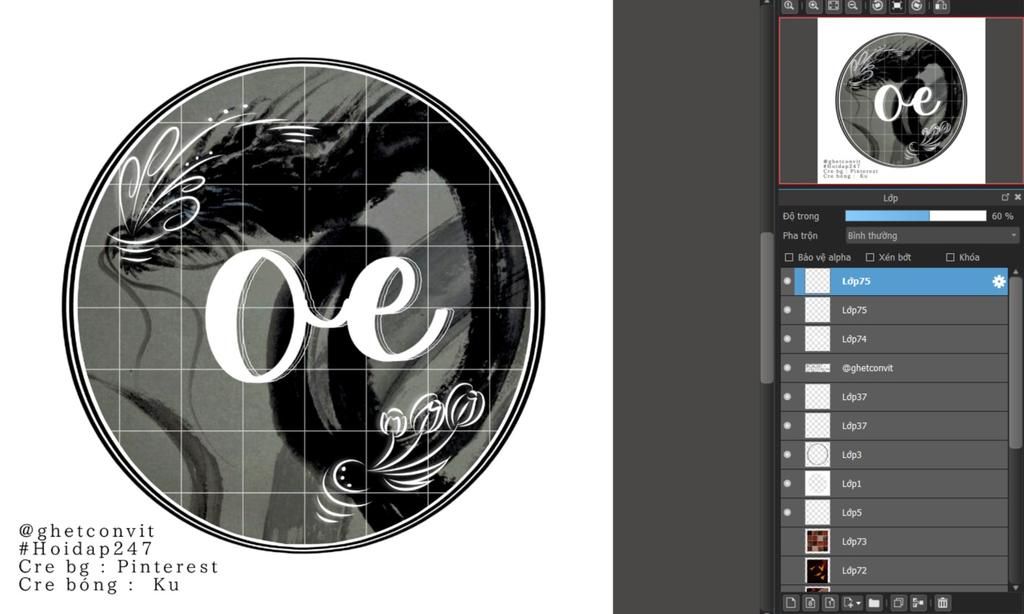Duplicate the selected layer
This screenshot has height=614, width=1024.
pos(898,602)
